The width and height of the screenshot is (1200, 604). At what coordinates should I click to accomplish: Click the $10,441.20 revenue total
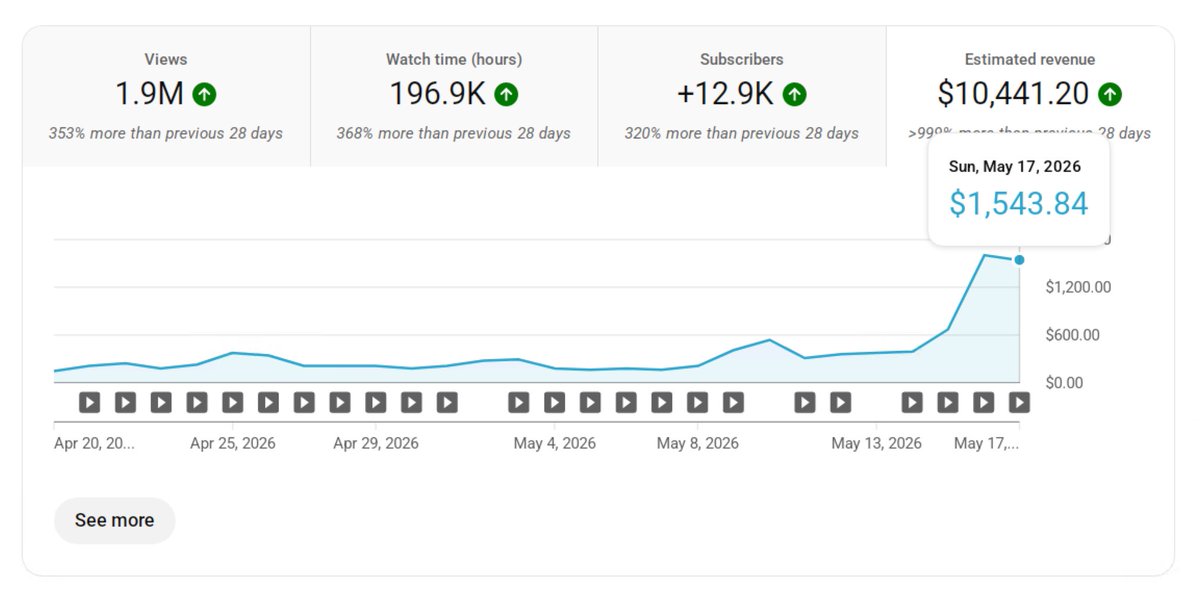coord(1013,94)
